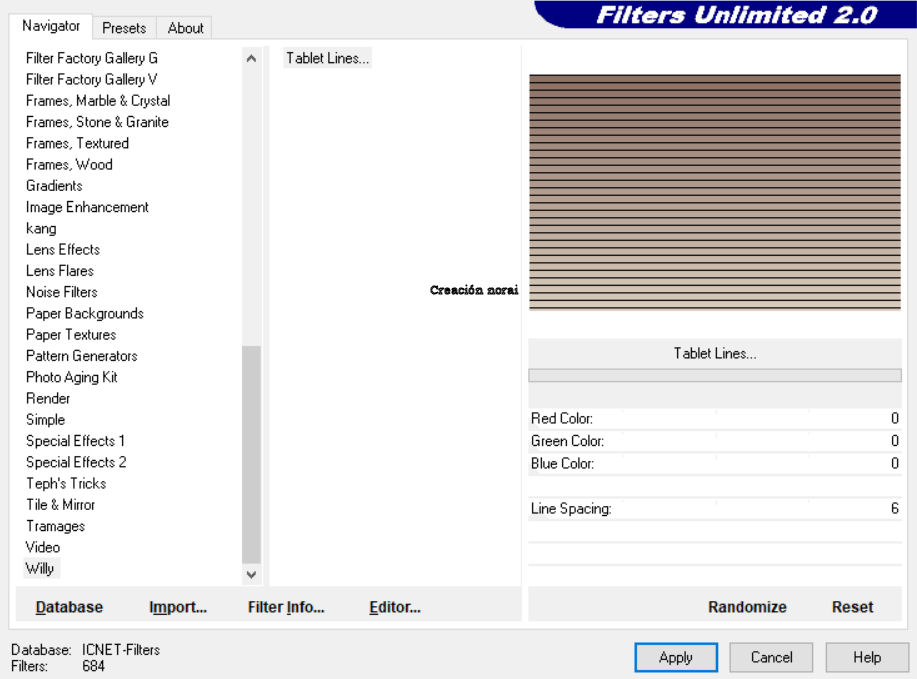The image size is (917, 679).
Task: Click the striped filter preview image
Action: tap(715, 192)
